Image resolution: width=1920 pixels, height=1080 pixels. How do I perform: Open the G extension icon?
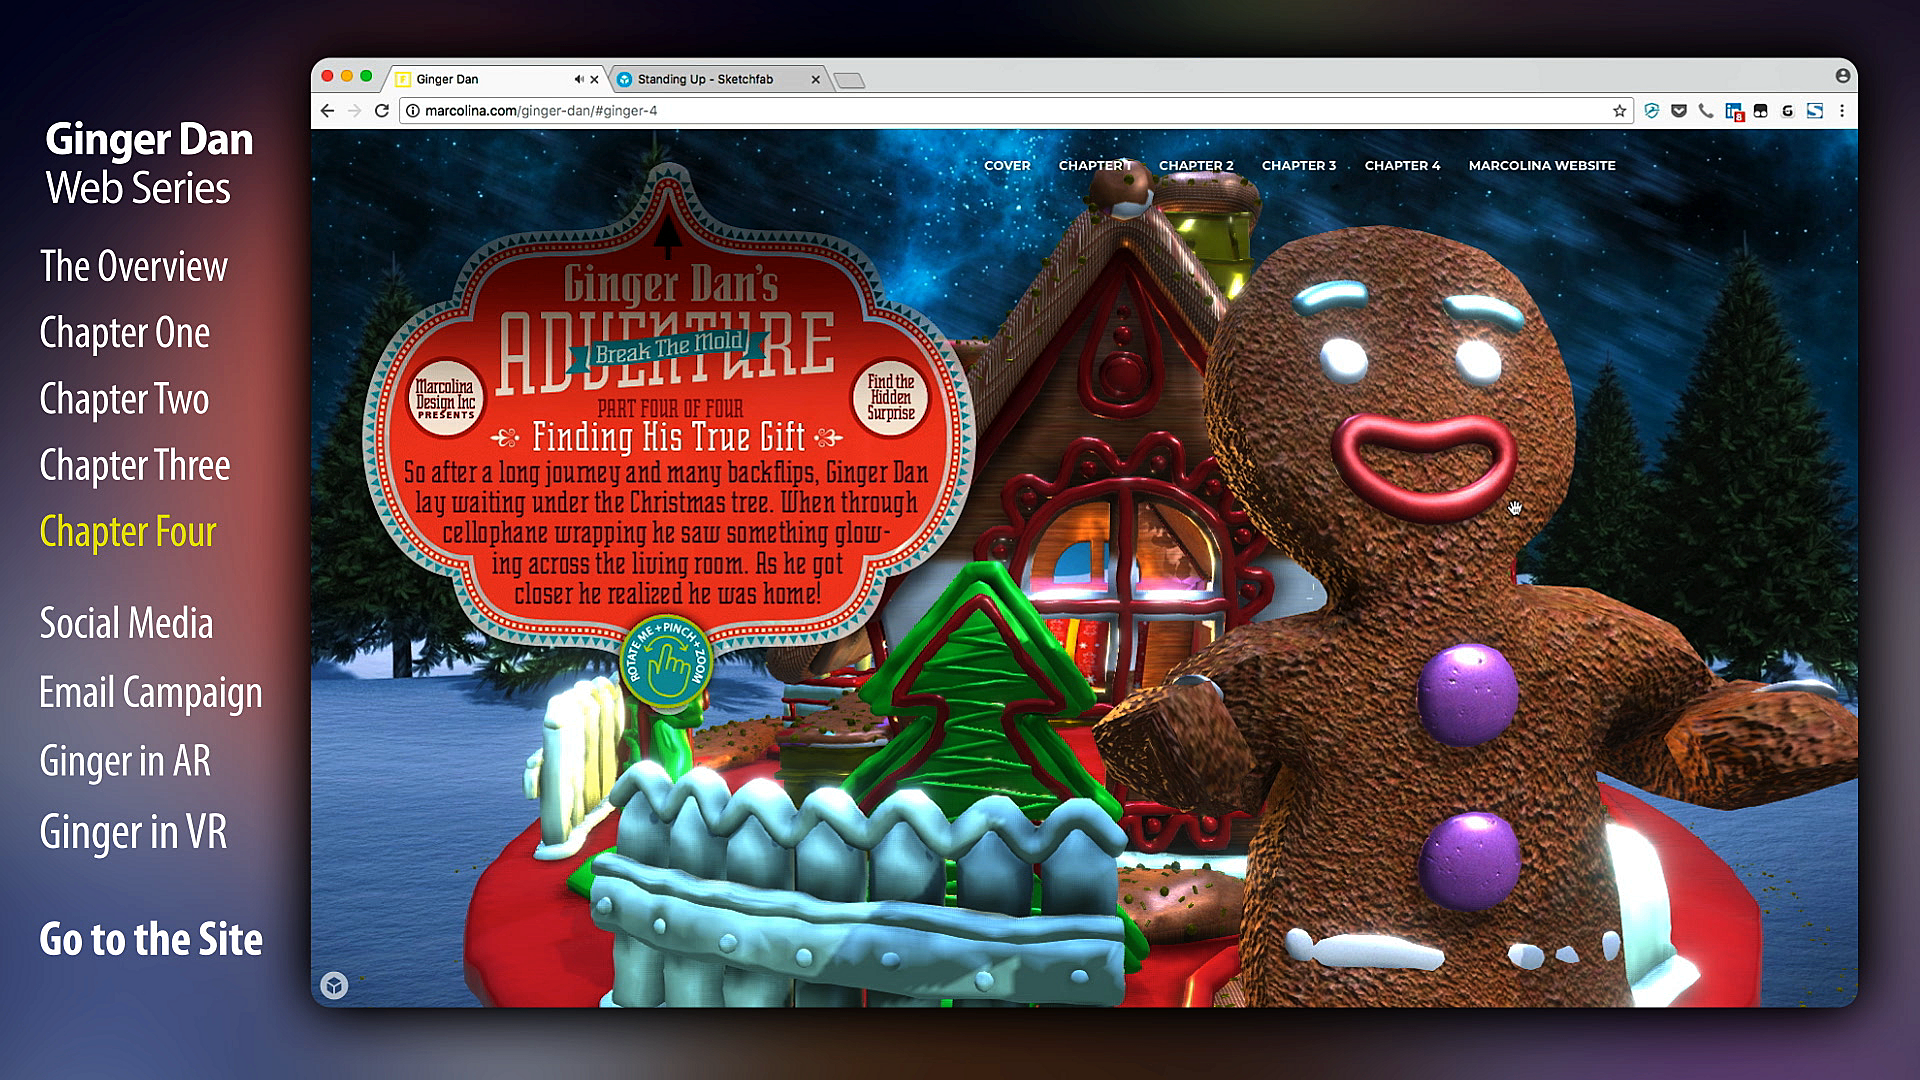(x=1787, y=111)
